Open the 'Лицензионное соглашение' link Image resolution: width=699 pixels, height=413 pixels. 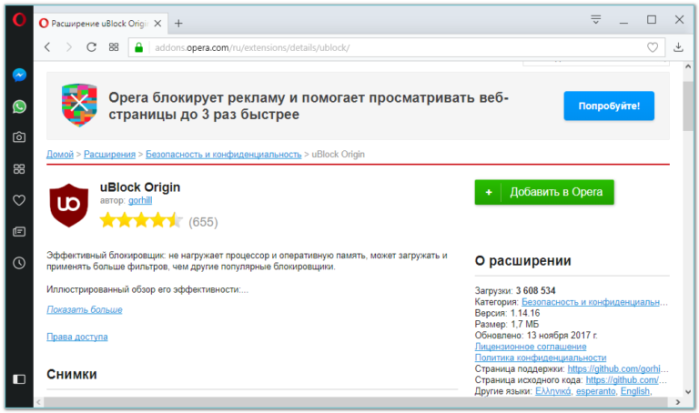(x=530, y=347)
